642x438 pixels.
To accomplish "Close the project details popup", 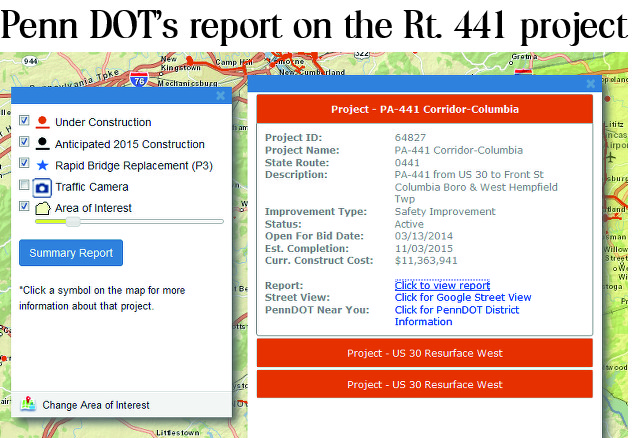I will point(590,85).
